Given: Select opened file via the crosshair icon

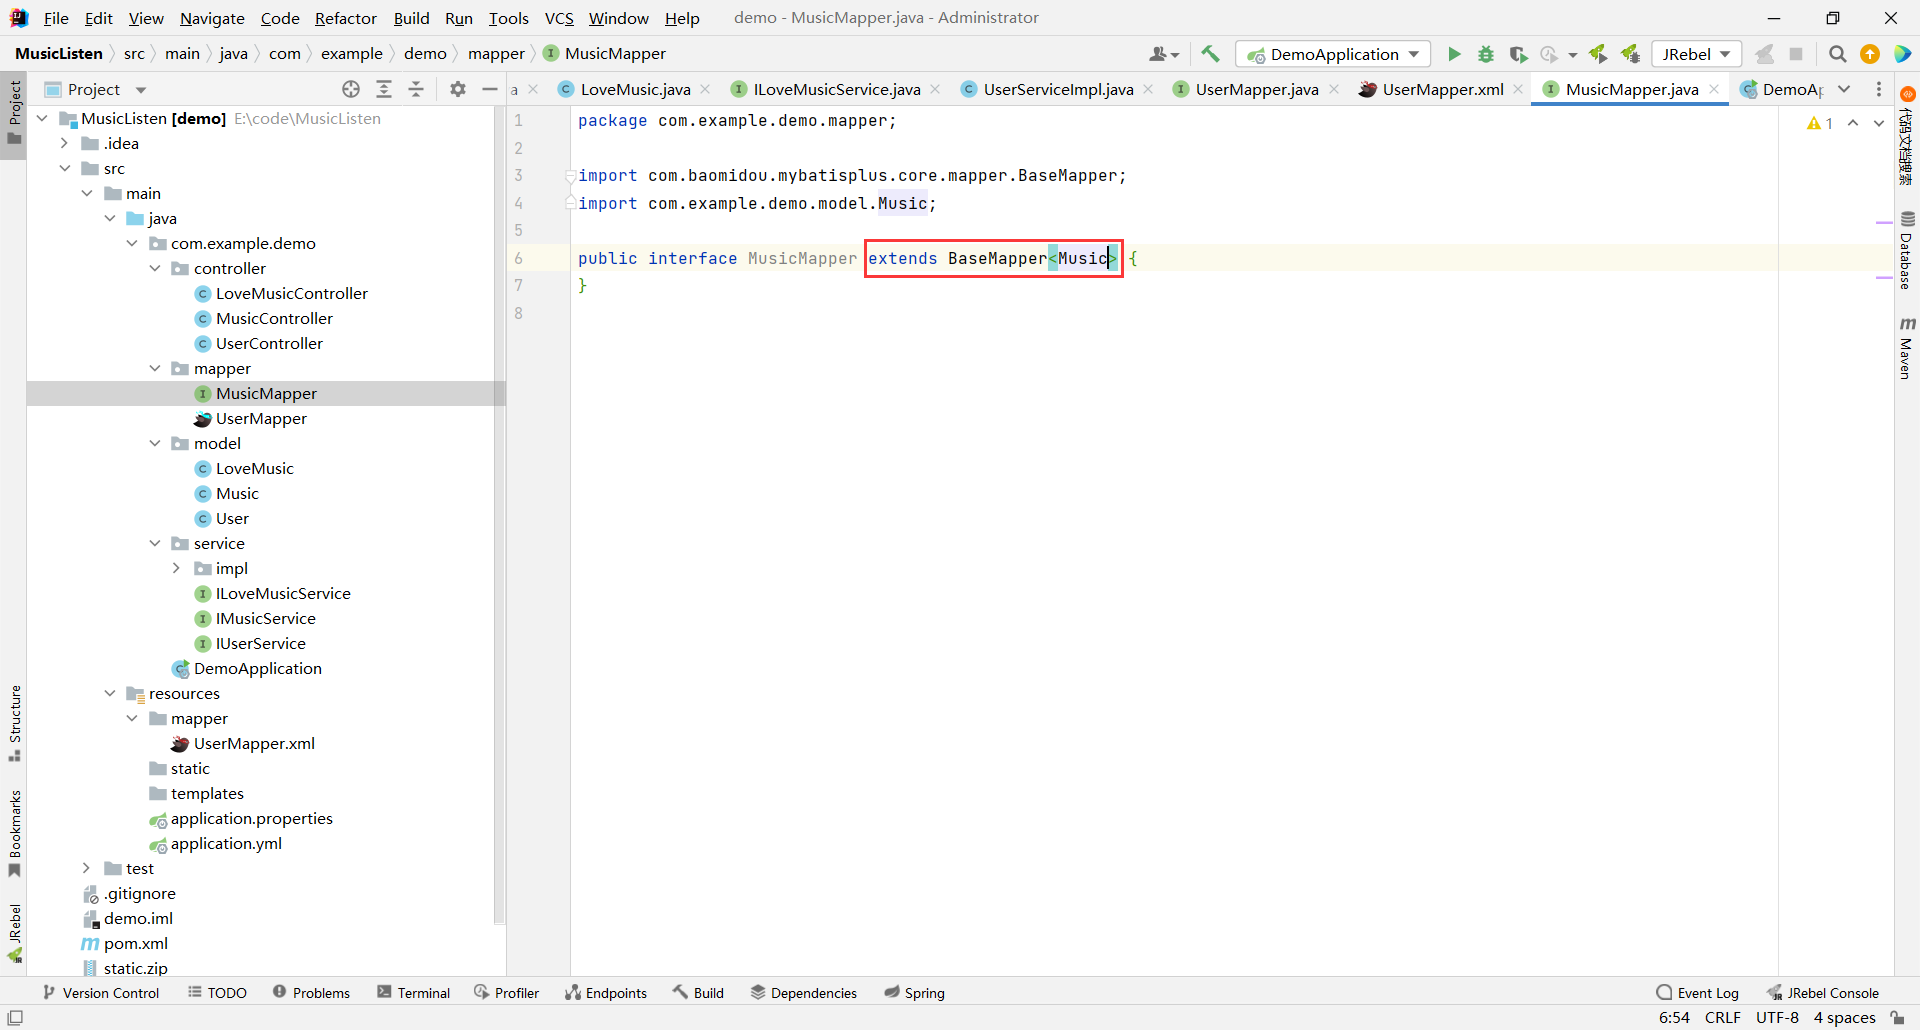Looking at the screenshot, I should coord(351,89).
